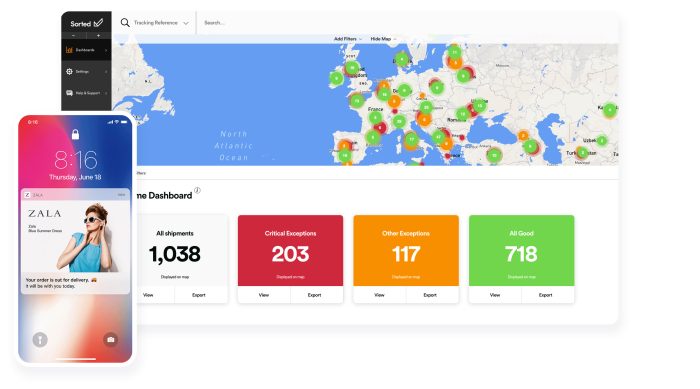Click the Settings gear icon
Screen dimensions: 700x389
pos(69,71)
